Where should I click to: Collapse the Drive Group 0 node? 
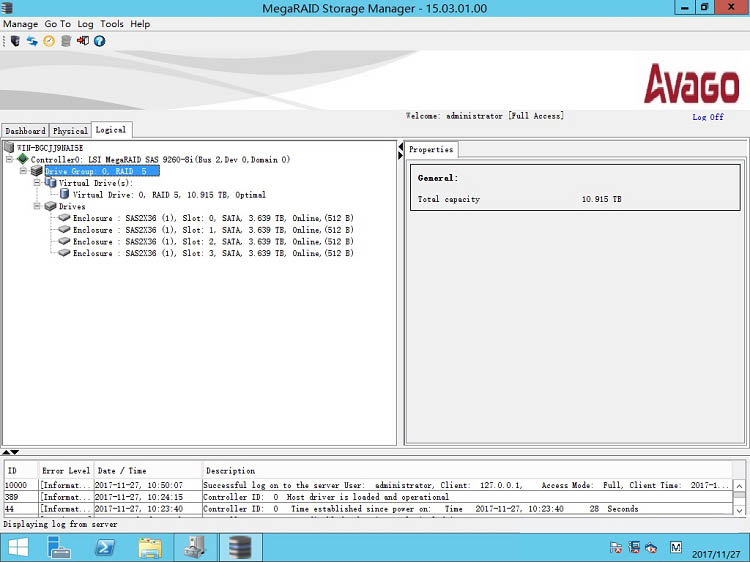(x=23, y=171)
